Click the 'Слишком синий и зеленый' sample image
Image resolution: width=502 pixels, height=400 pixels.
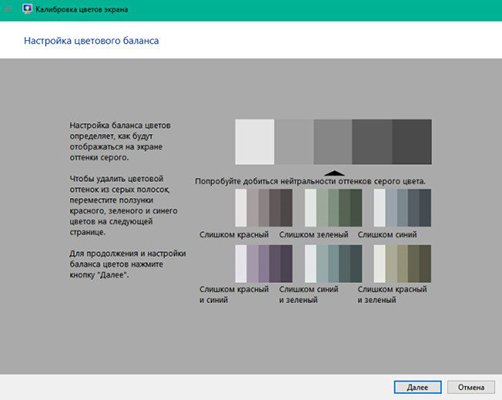tap(333, 264)
